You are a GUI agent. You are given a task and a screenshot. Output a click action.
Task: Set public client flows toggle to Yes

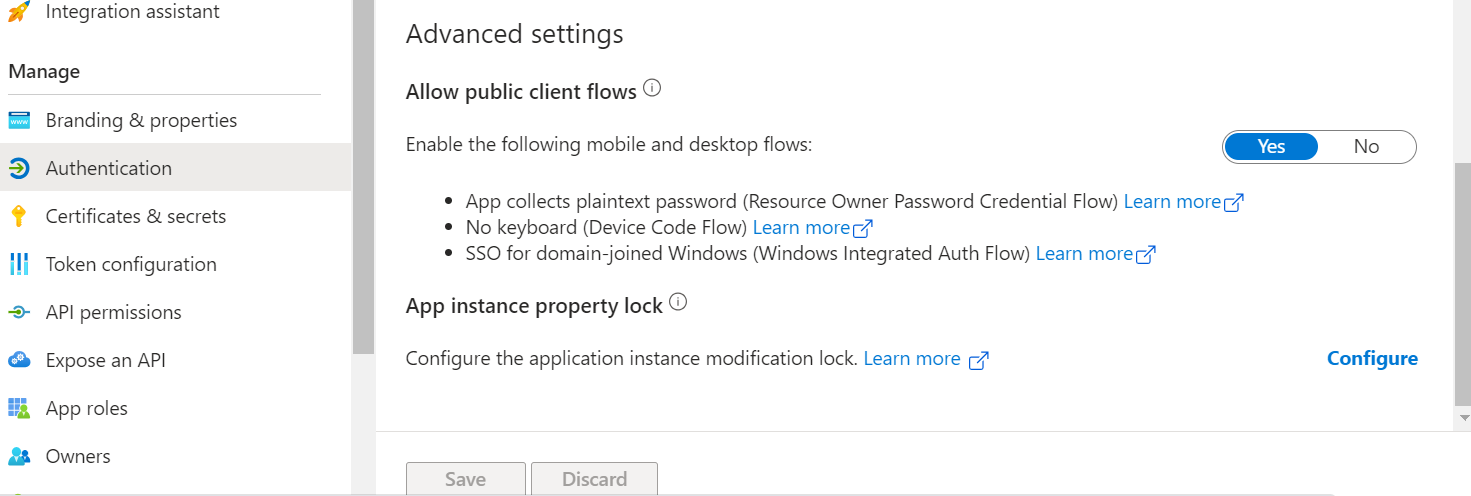1271,147
